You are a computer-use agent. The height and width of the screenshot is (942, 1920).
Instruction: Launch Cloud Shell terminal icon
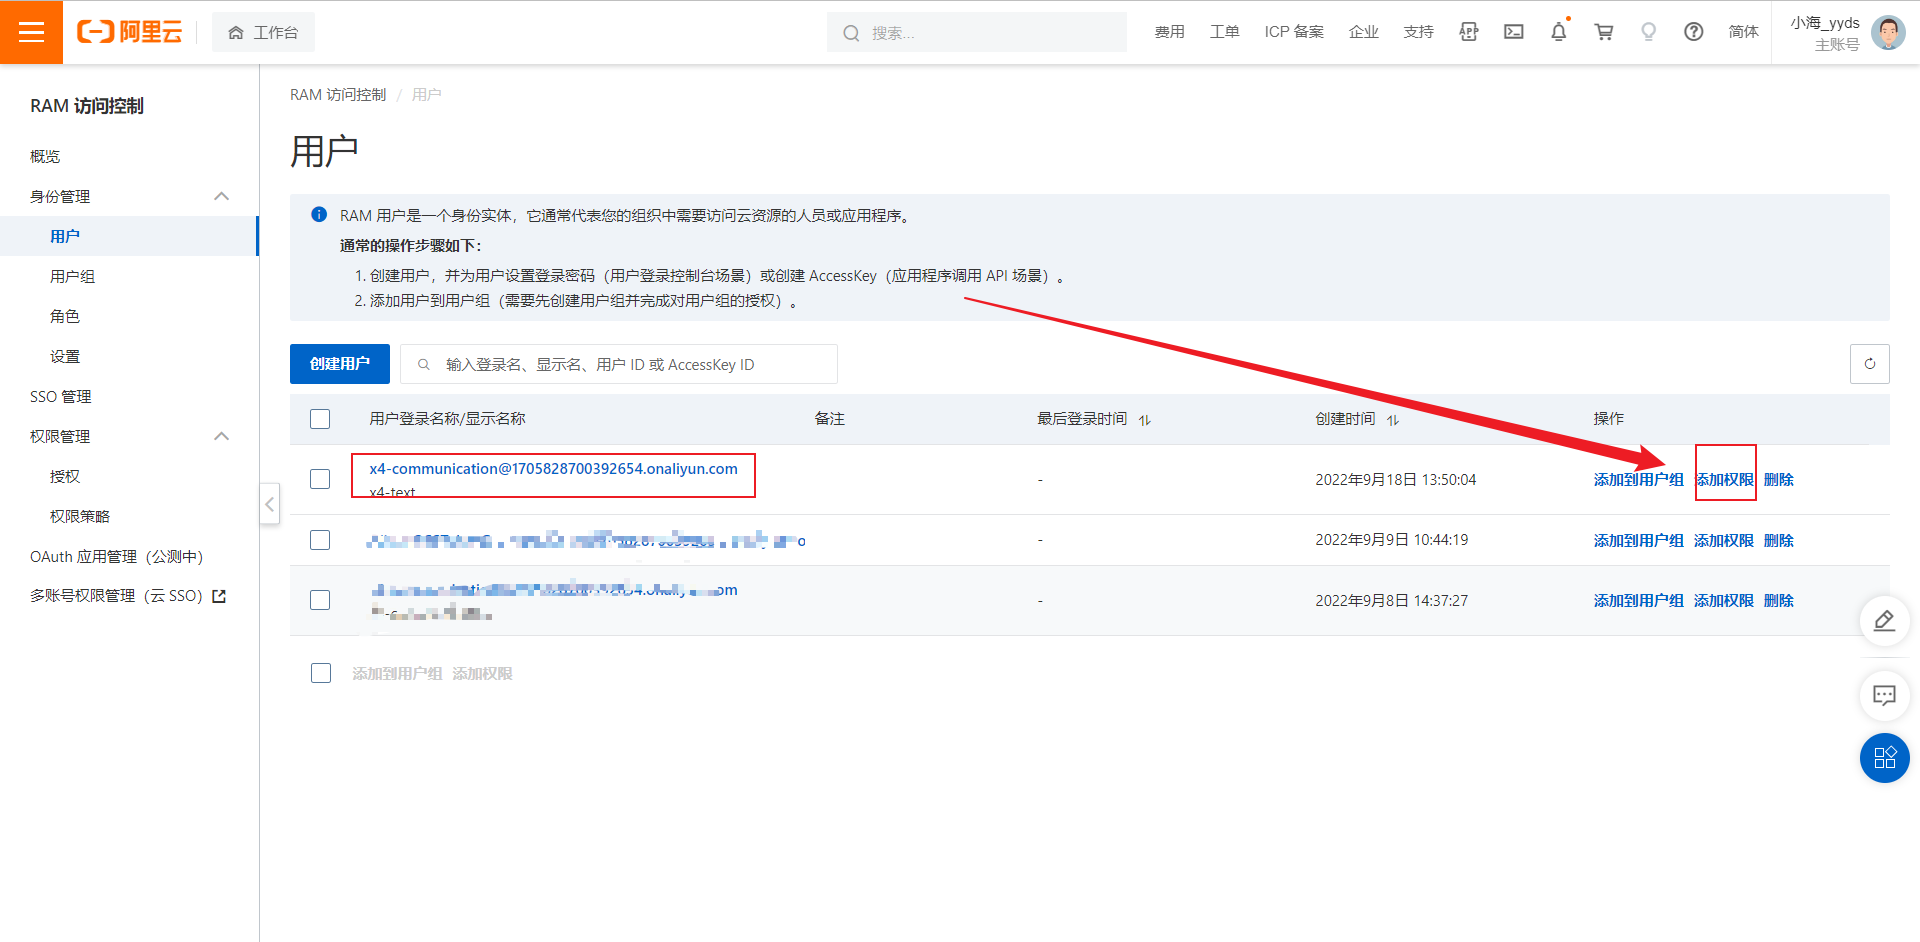point(1514,32)
